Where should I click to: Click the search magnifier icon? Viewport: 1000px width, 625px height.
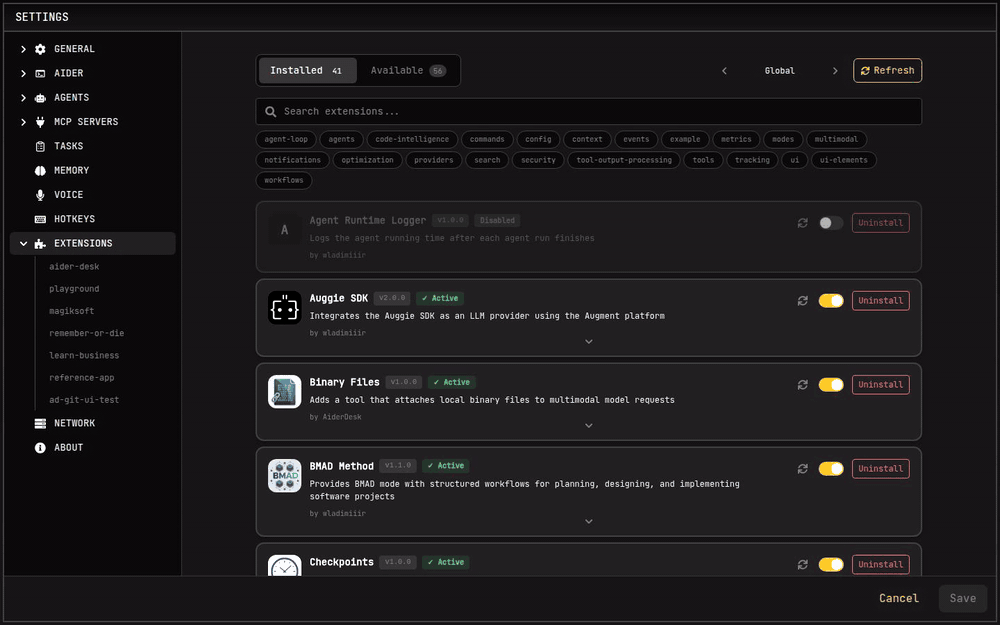pyautogui.click(x=270, y=112)
